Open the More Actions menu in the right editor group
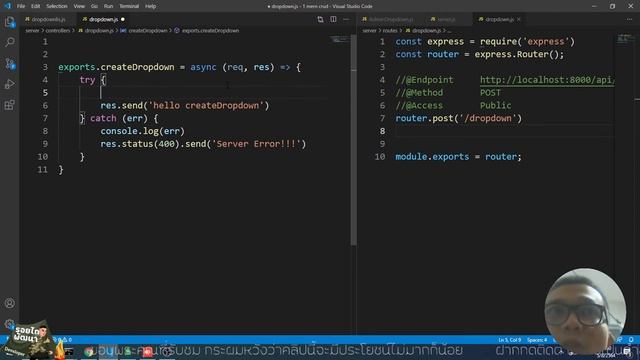The image size is (640, 360). pyautogui.click(x=629, y=19)
